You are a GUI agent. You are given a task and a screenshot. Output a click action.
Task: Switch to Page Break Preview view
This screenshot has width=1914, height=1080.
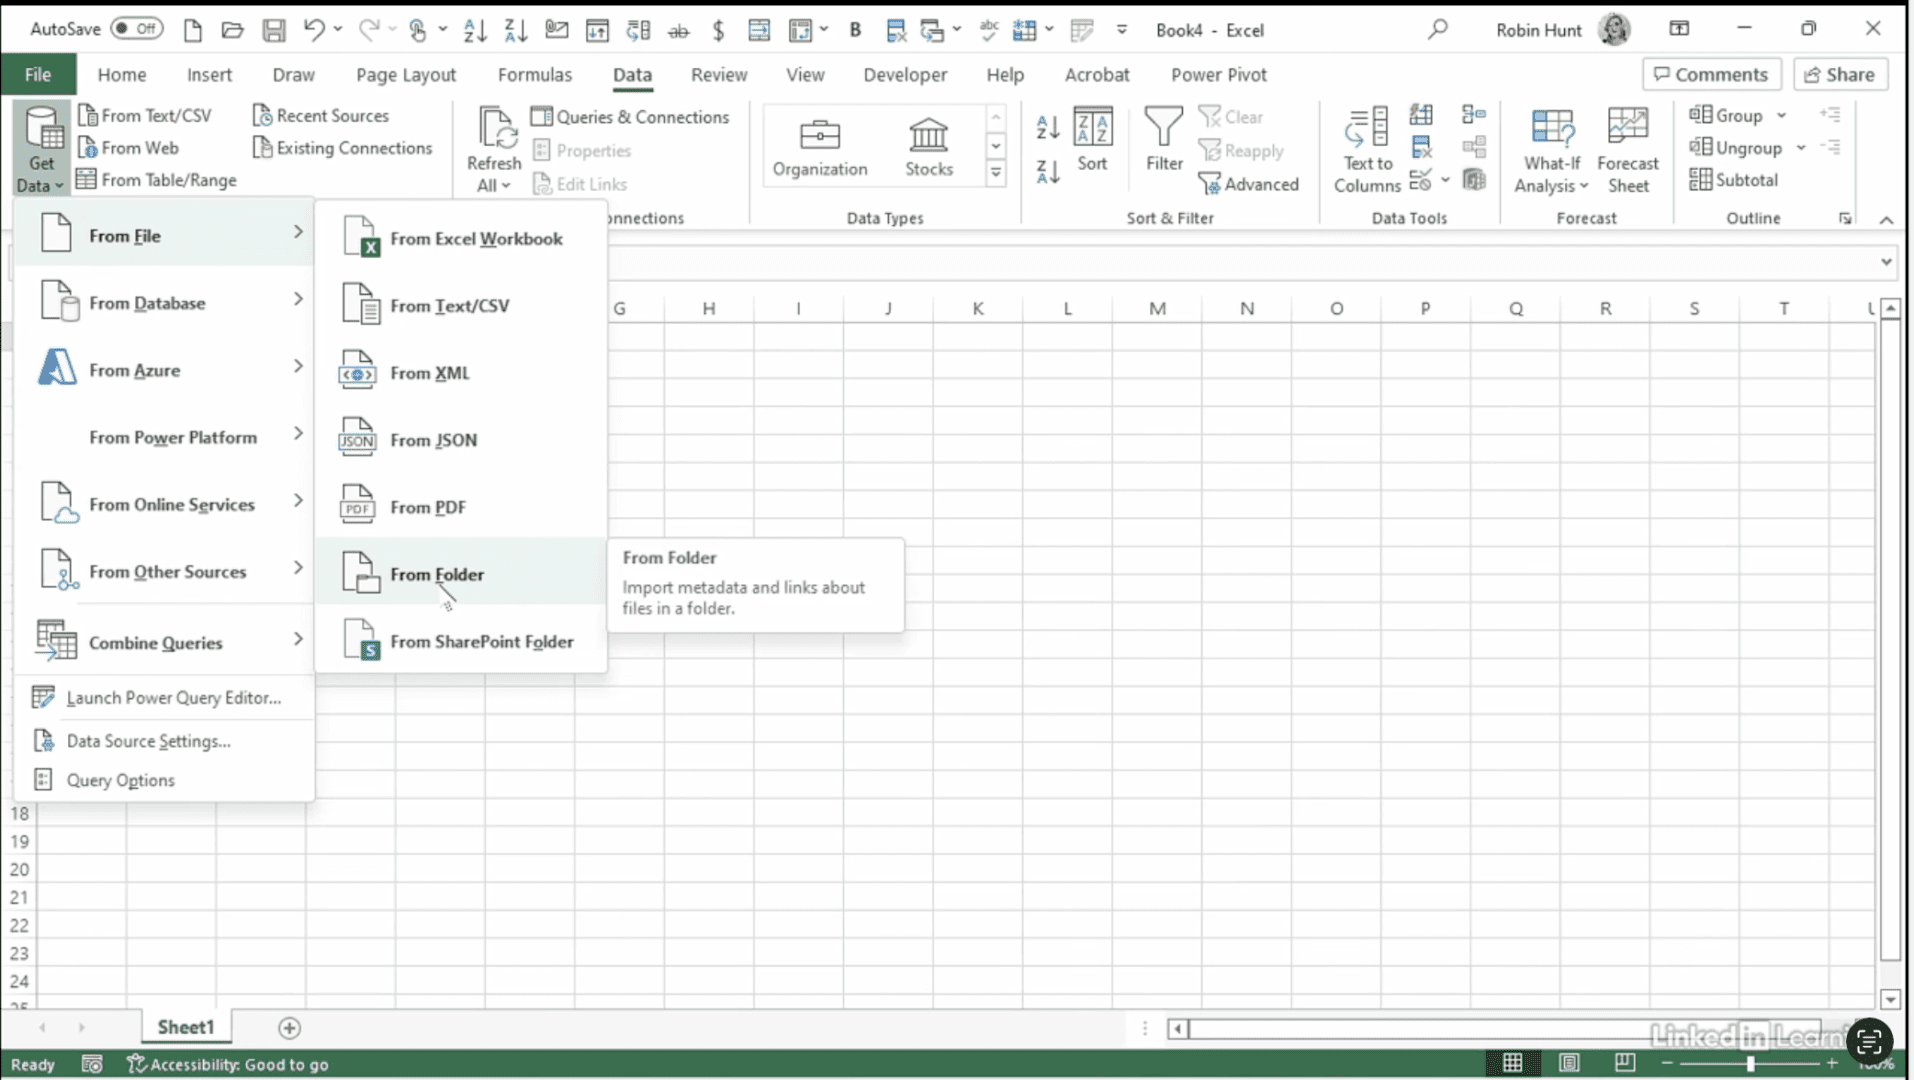(1625, 1063)
